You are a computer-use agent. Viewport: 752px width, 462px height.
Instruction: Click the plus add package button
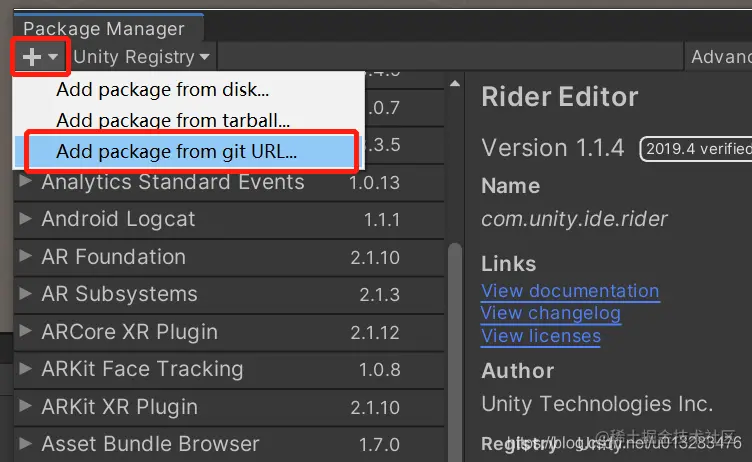point(40,57)
